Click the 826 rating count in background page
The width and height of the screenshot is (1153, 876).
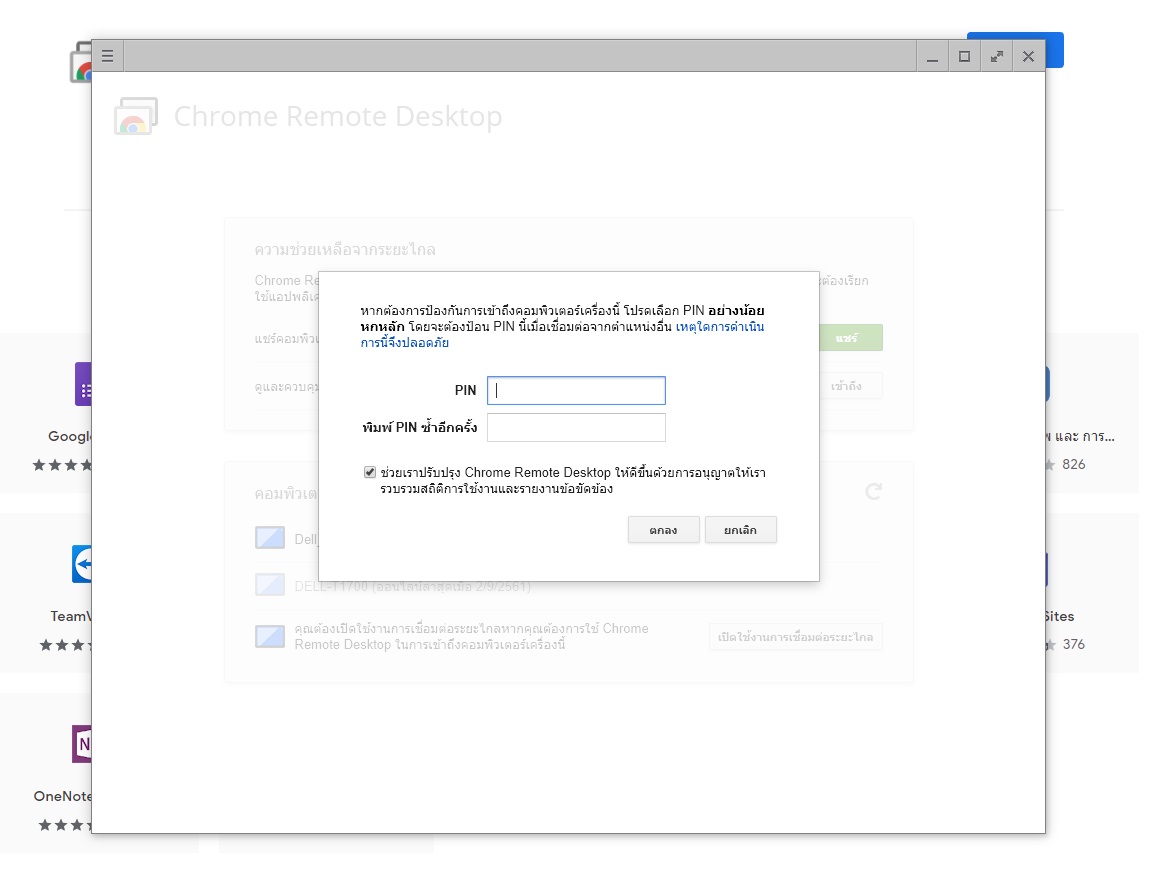point(1074,464)
